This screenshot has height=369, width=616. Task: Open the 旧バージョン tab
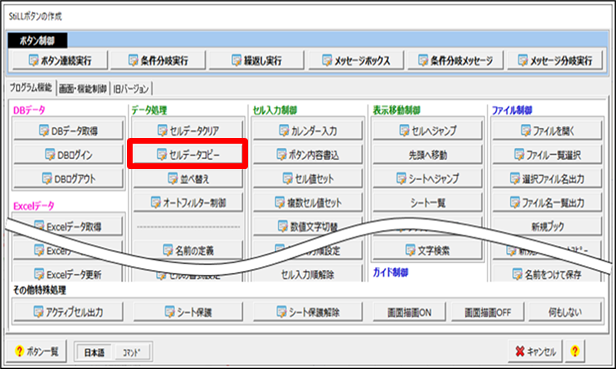pos(131,89)
